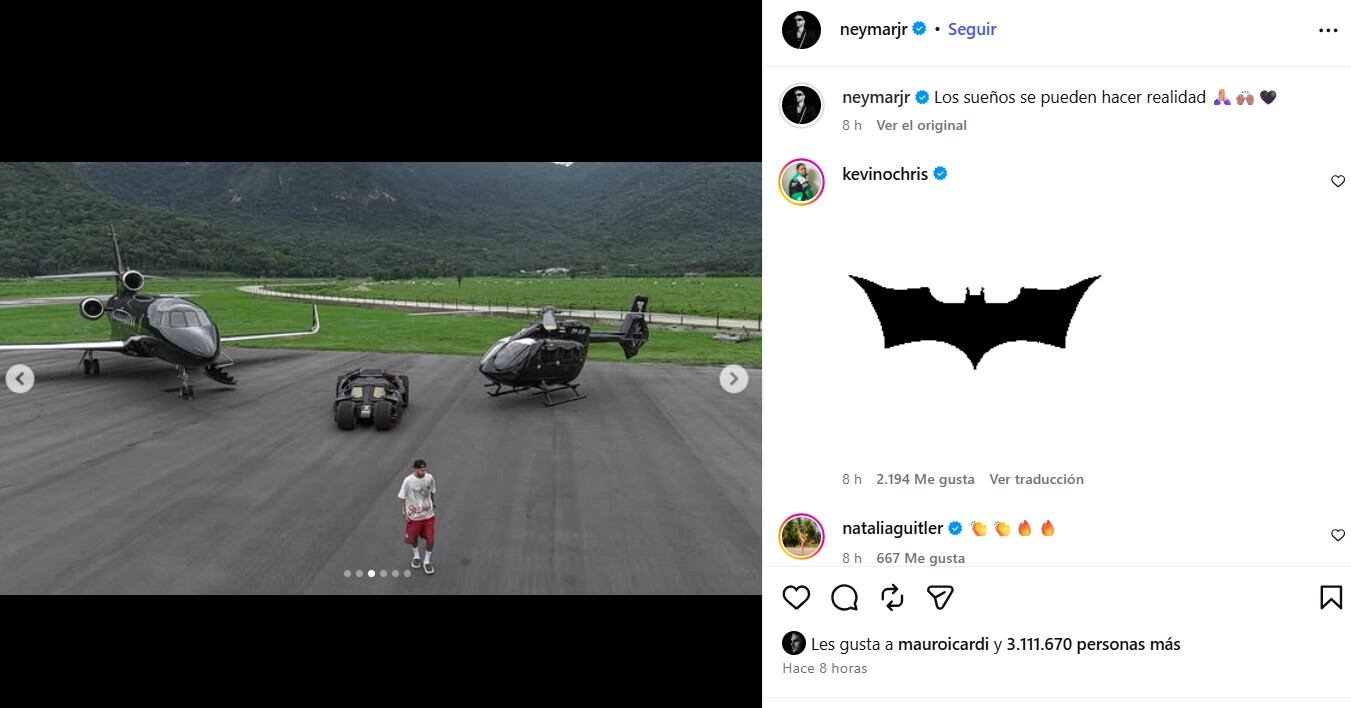Like the post using the heart icon
The image size is (1351, 708).
(x=796, y=597)
